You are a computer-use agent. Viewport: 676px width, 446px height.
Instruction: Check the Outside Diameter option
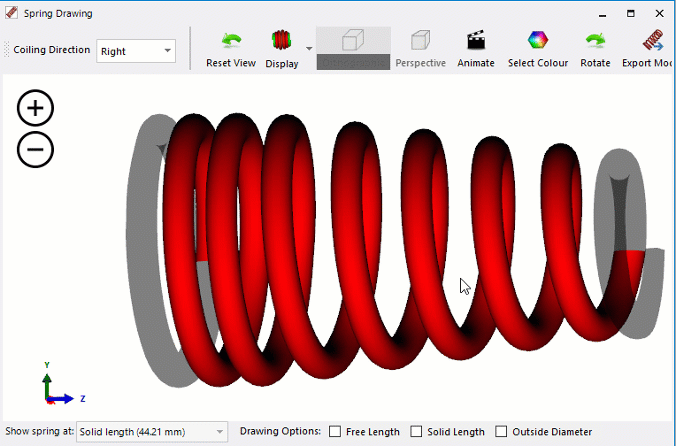point(502,432)
